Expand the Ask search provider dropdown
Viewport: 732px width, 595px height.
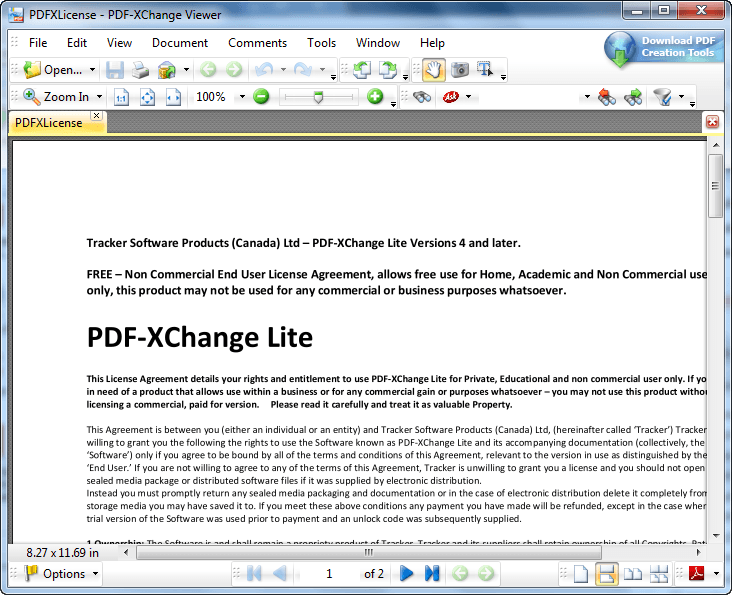click(469, 97)
